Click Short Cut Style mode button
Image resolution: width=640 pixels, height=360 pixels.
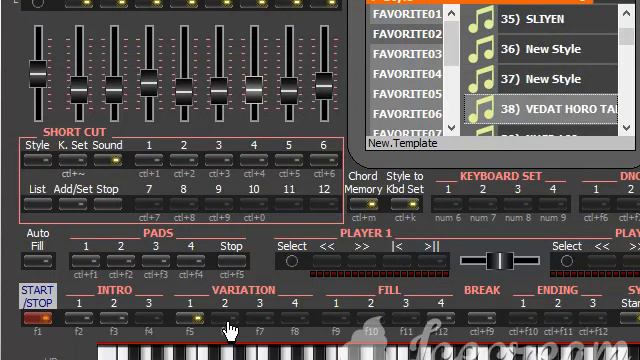pyautogui.click(x=38, y=160)
